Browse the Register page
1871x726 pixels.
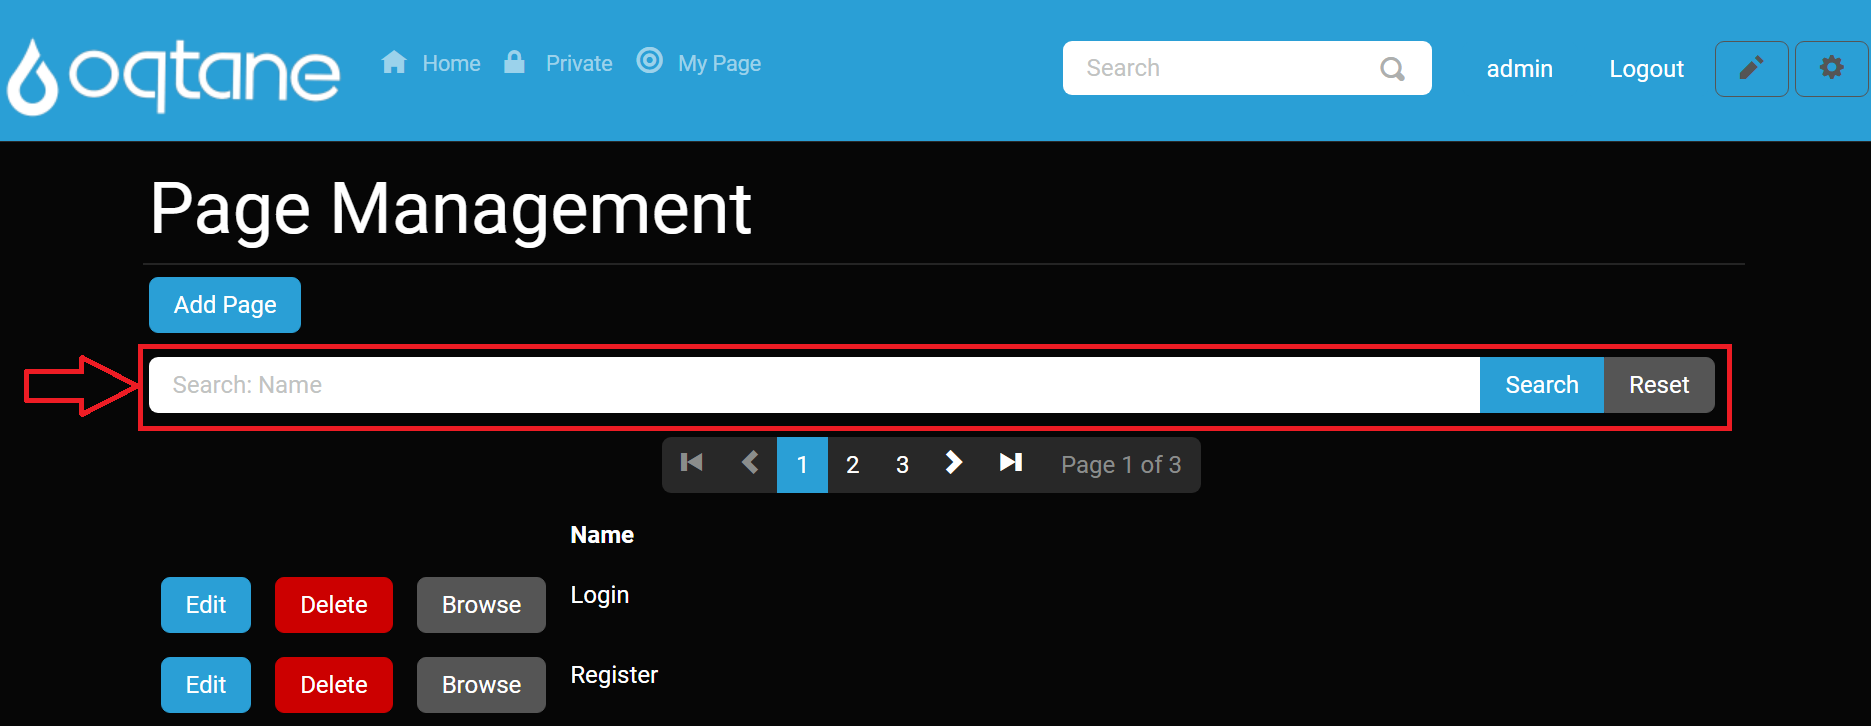481,685
